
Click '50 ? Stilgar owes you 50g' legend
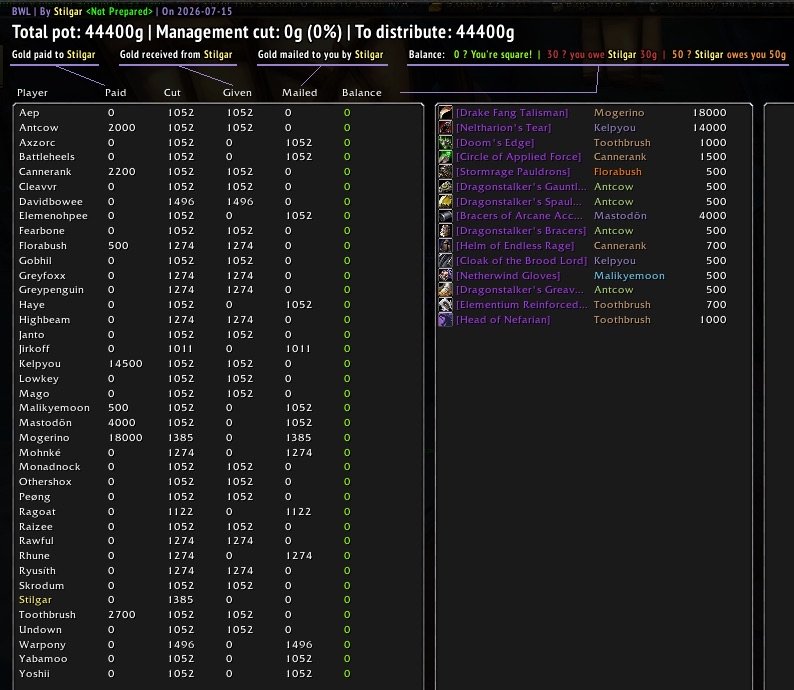coord(729,54)
